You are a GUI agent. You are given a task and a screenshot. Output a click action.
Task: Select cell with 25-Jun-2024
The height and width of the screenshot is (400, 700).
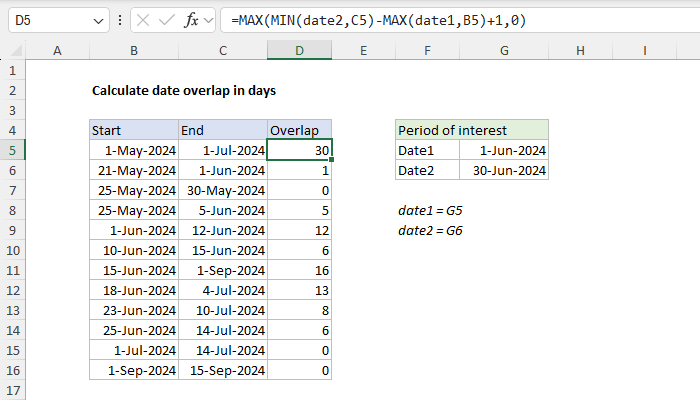click(x=134, y=331)
